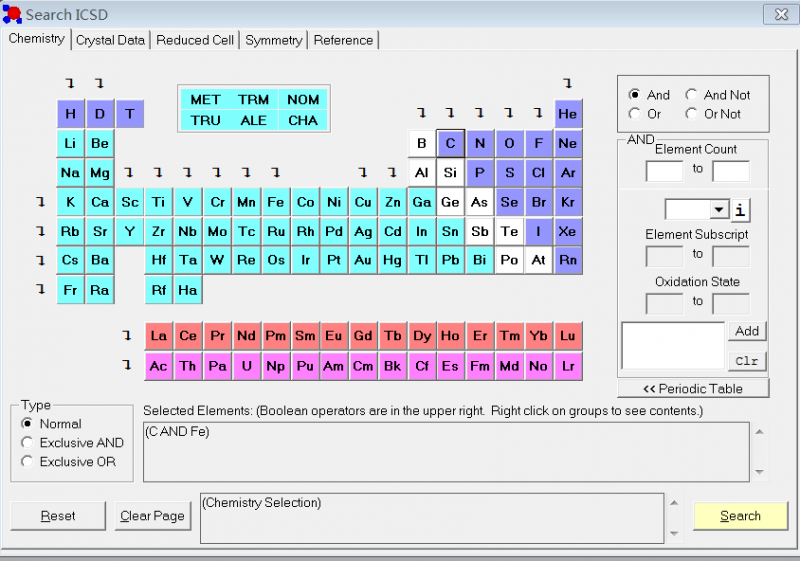Click the CHA element group
800x561 pixels.
(x=303, y=120)
